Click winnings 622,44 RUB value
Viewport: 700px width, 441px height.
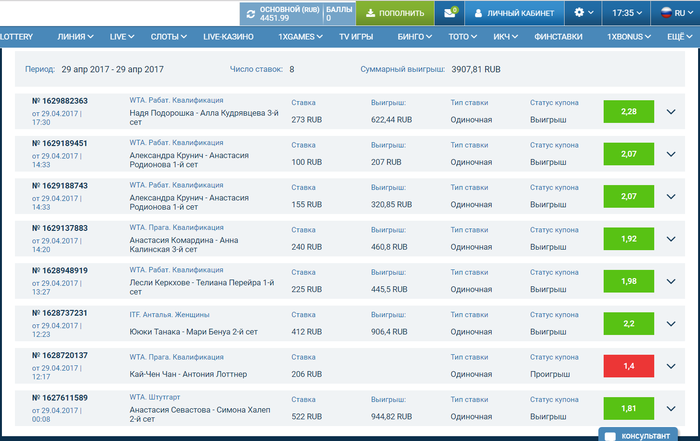[392, 120]
